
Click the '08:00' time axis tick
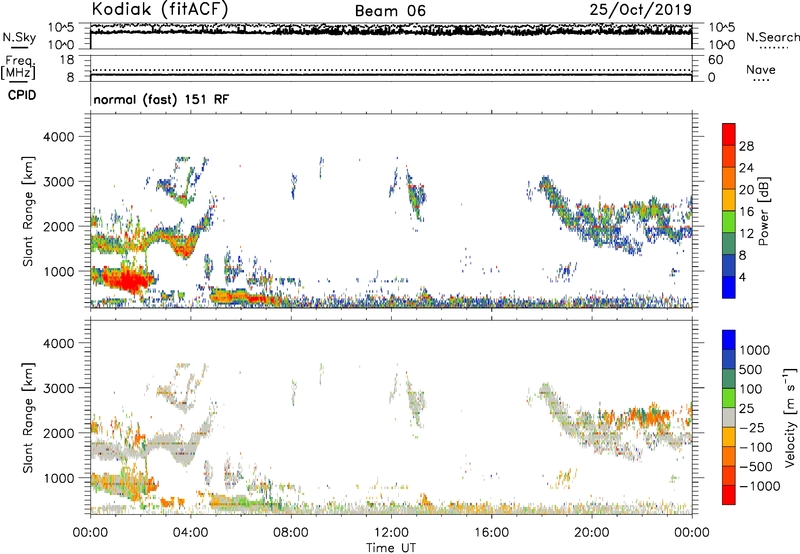pyautogui.click(x=291, y=533)
